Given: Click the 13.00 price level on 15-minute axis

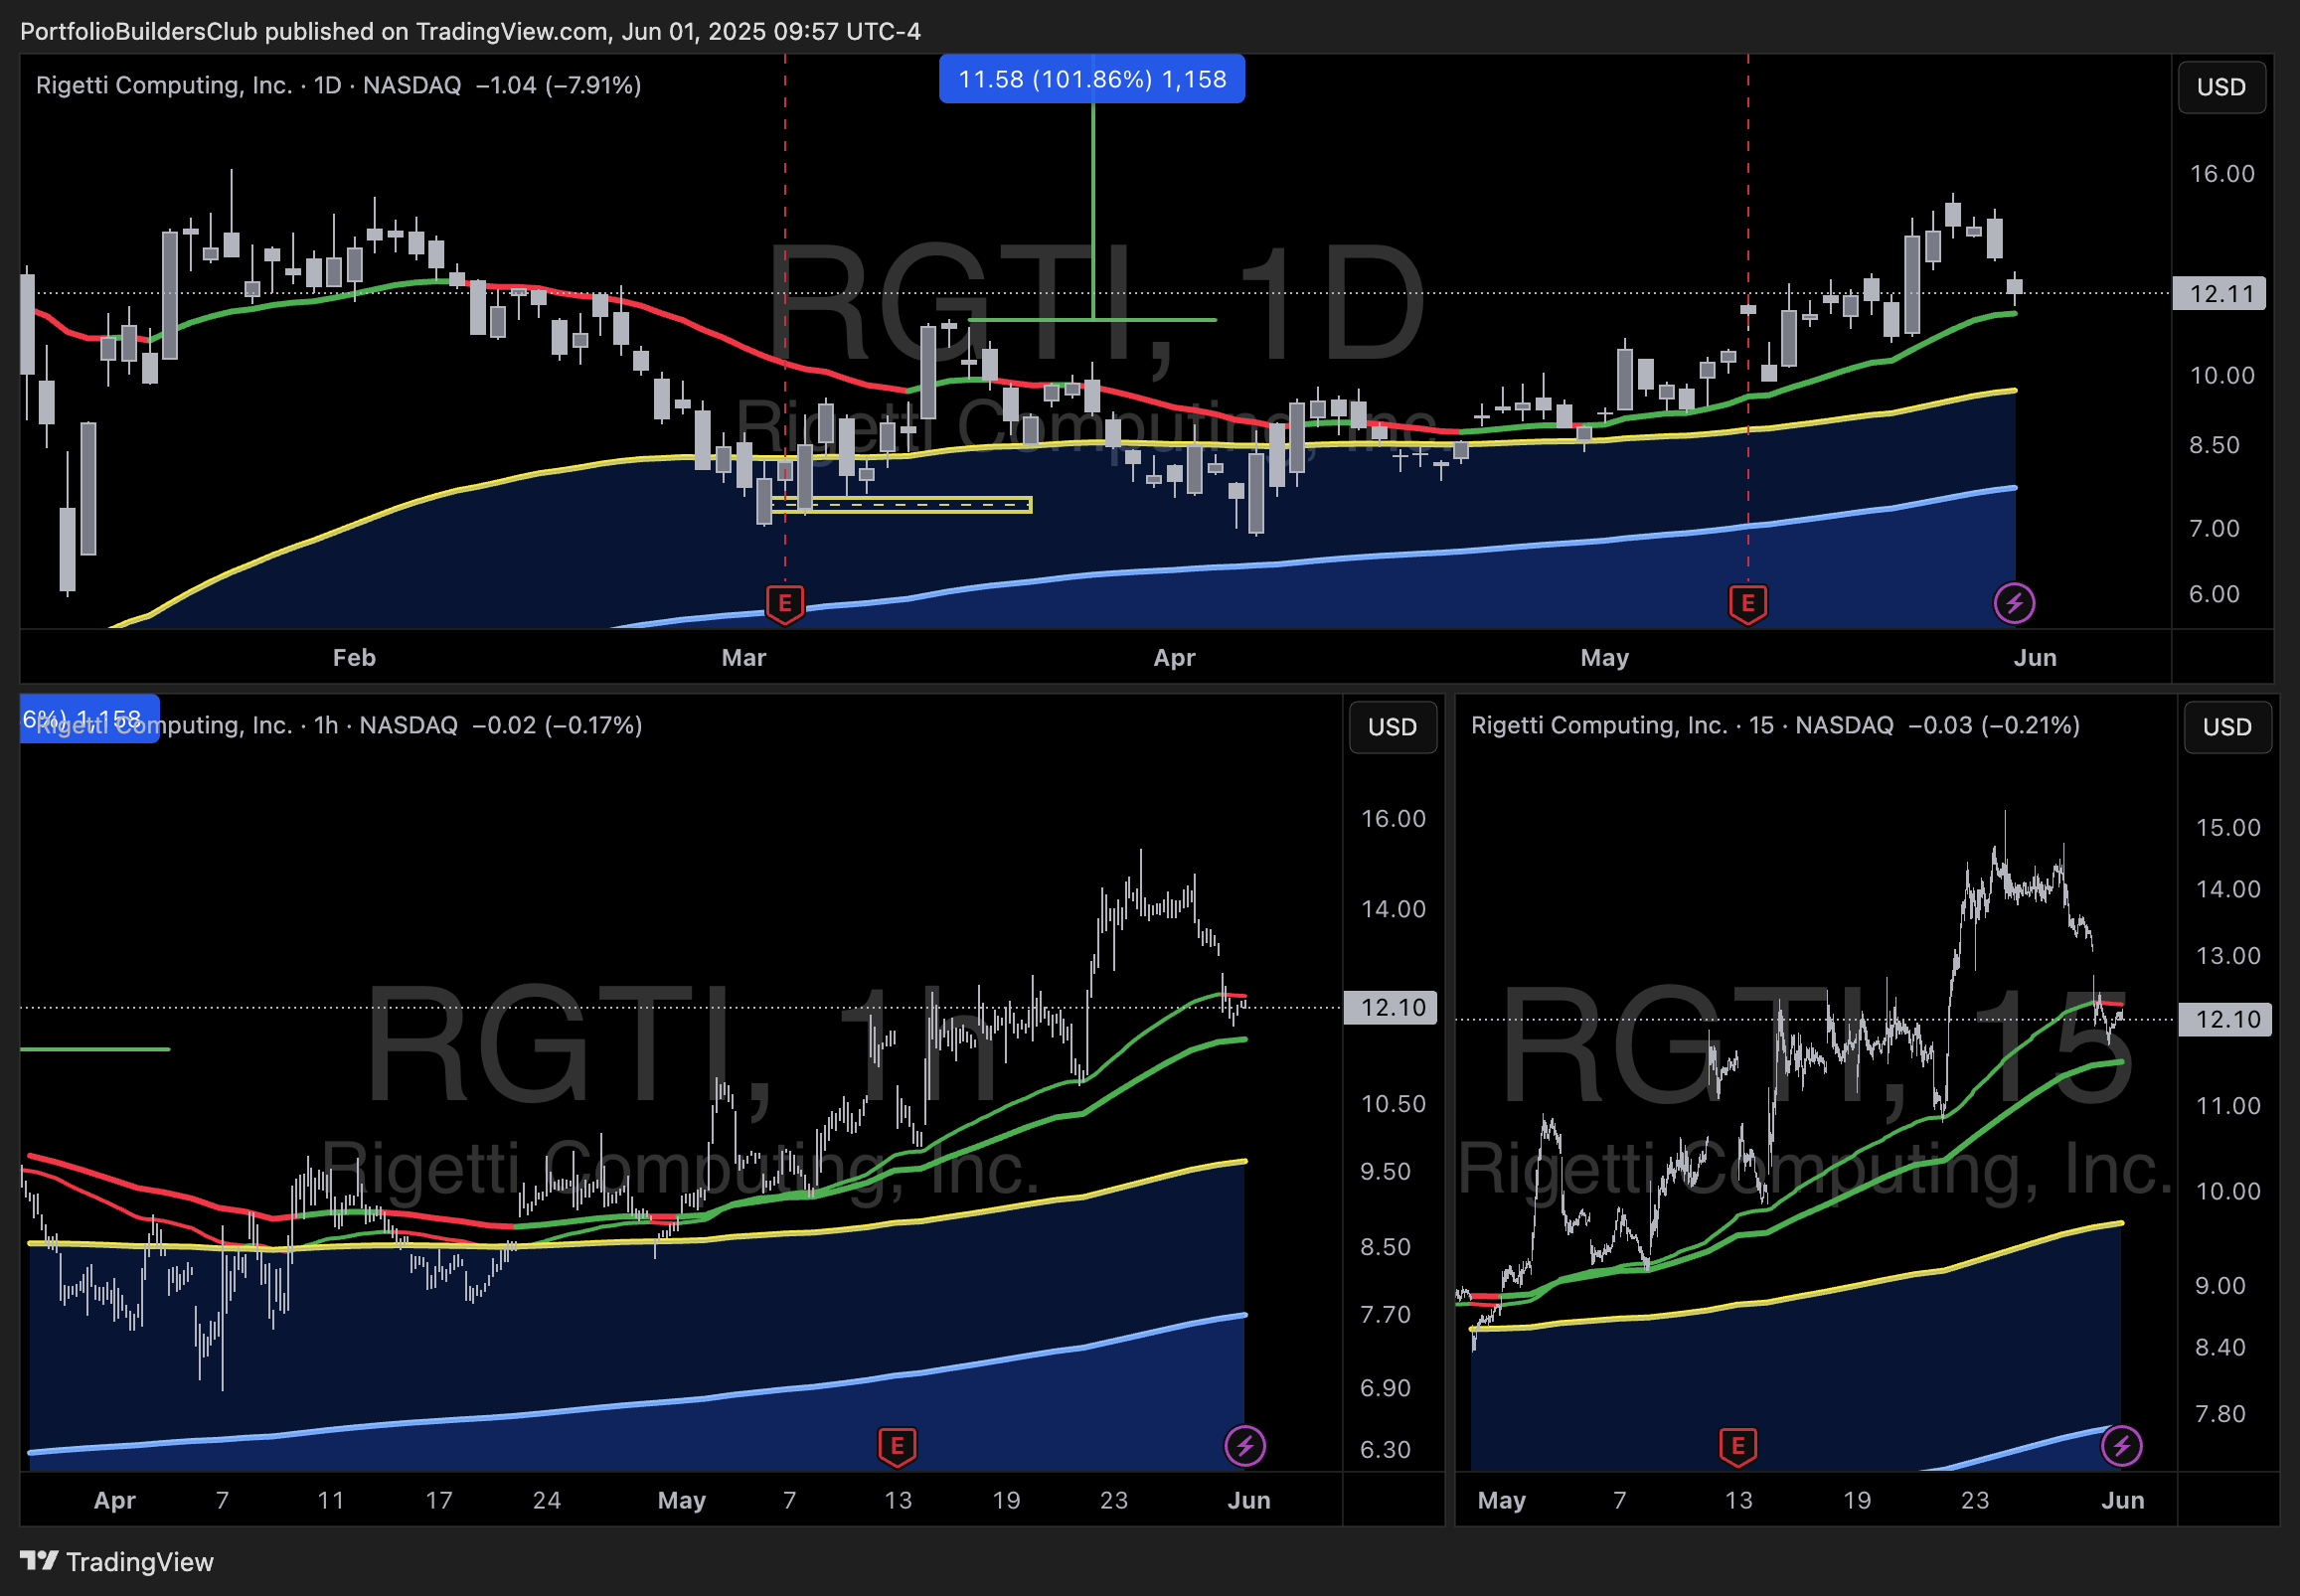Looking at the screenshot, I should (2228, 956).
